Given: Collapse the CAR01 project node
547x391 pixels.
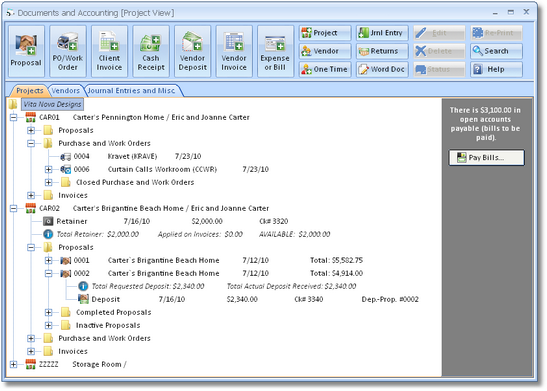Looking at the screenshot, I should (13, 117).
